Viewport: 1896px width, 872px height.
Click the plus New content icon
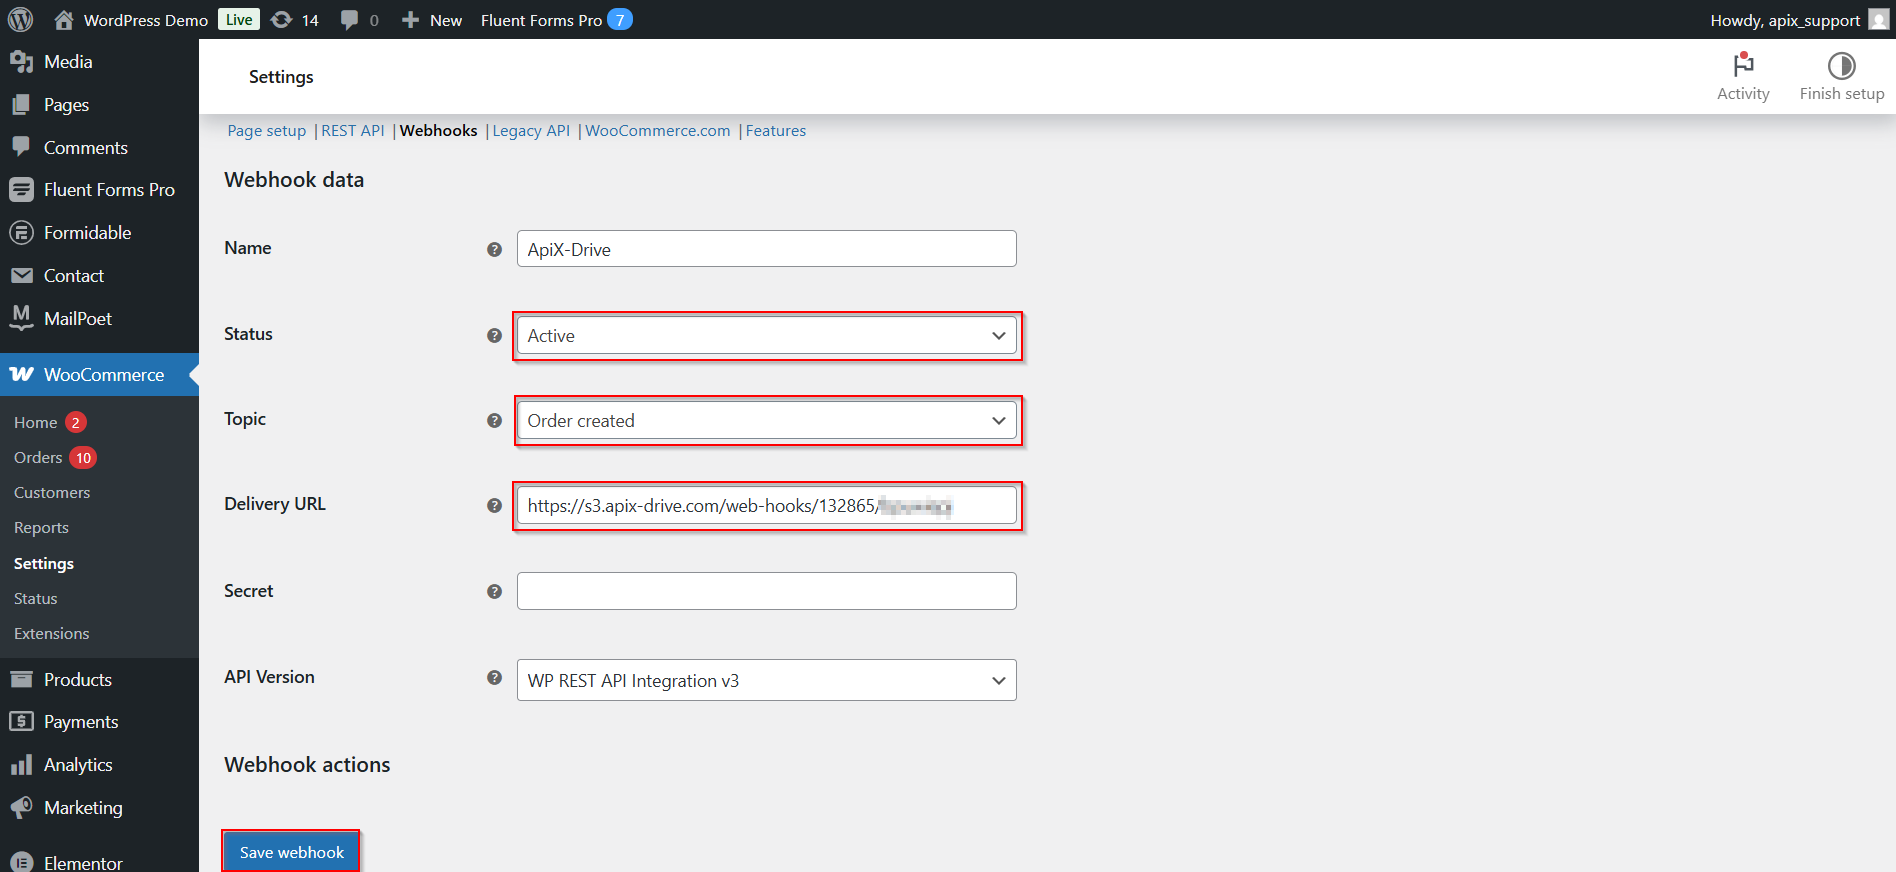click(410, 20)
